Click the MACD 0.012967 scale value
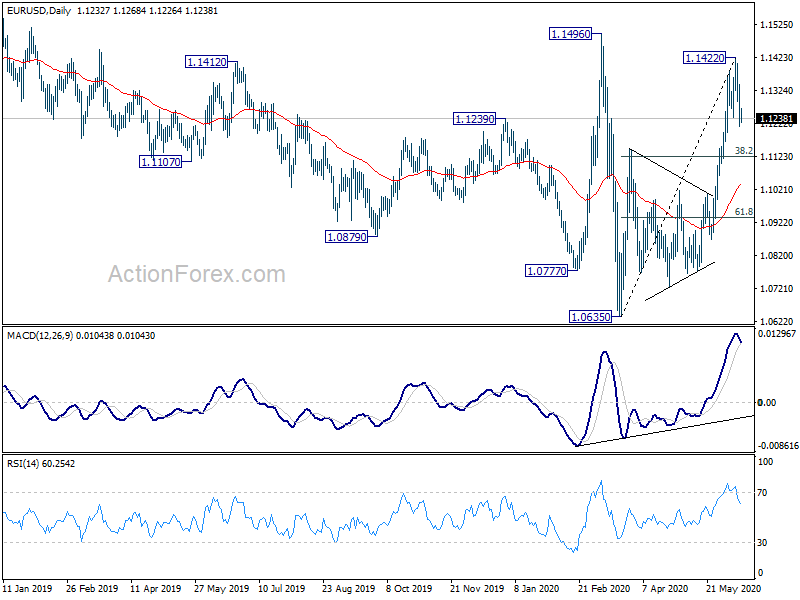This screenshot has width=800, height=600. click(777, 334)
